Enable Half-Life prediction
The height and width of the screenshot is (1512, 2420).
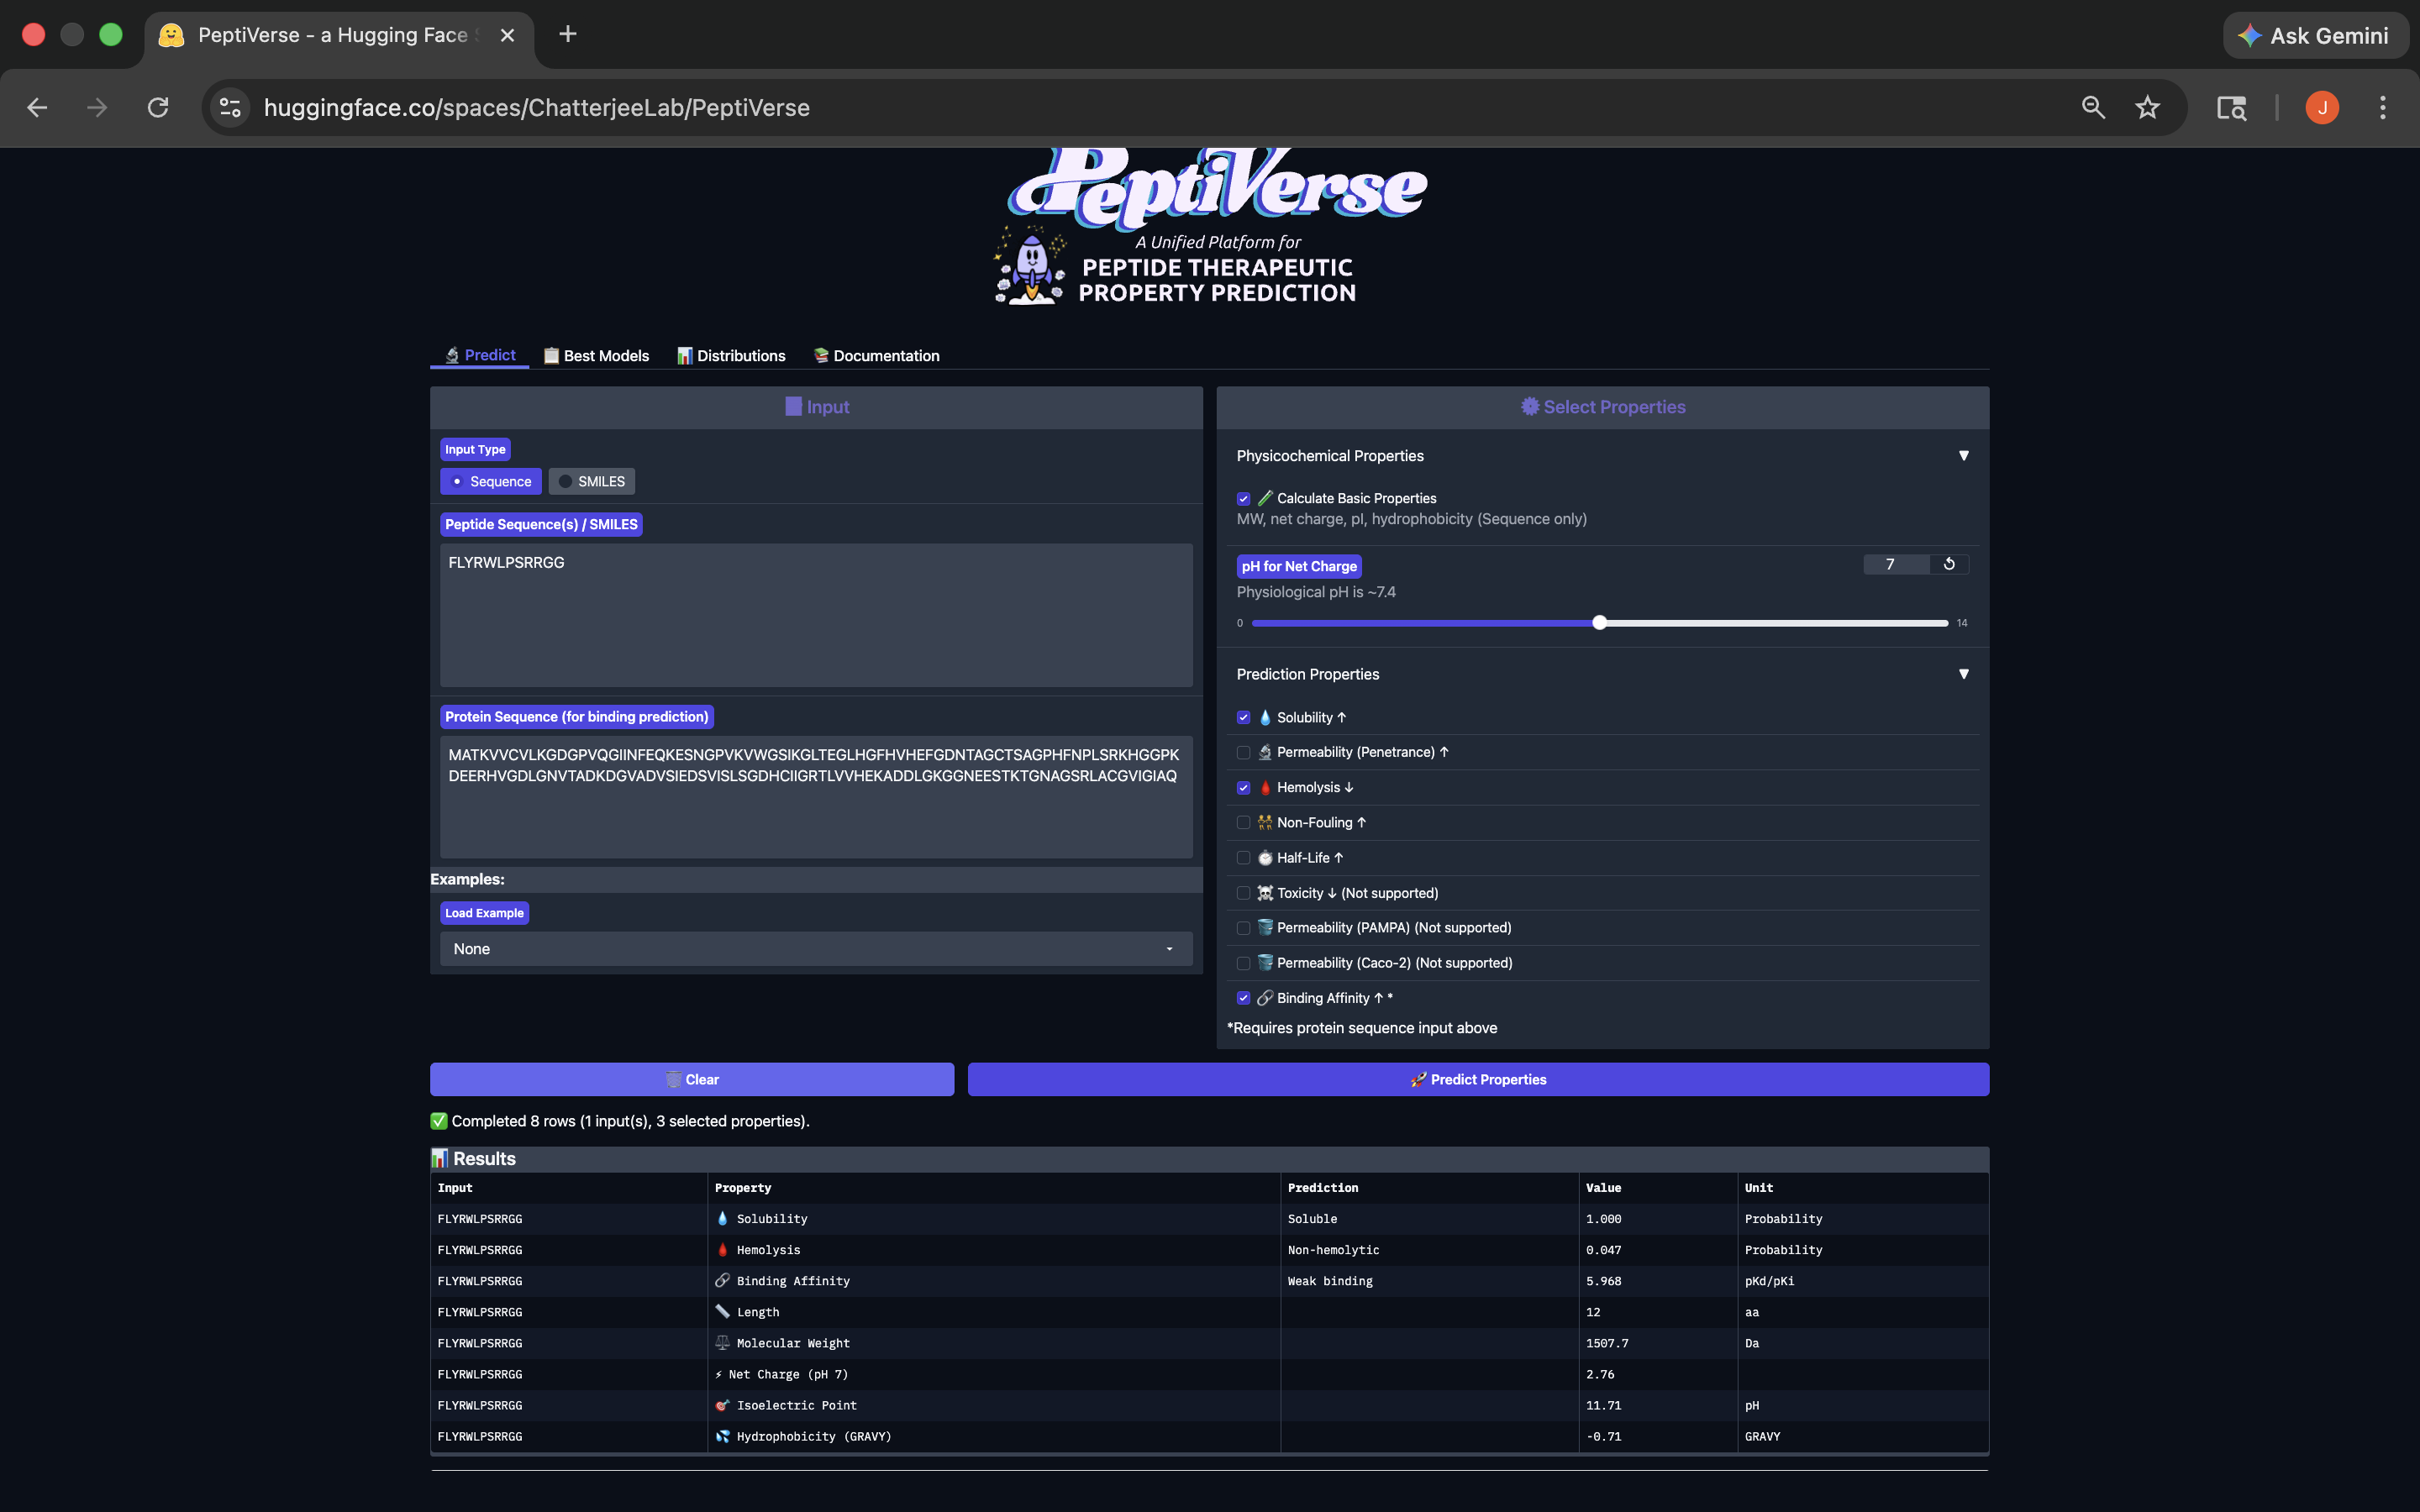1244,858
